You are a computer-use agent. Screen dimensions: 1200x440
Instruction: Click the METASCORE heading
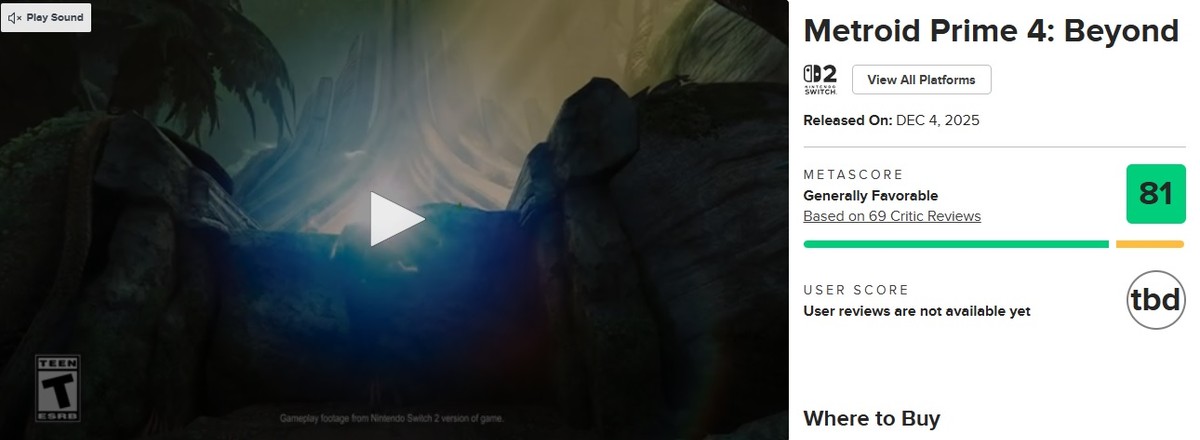click(x=853, y=175)
